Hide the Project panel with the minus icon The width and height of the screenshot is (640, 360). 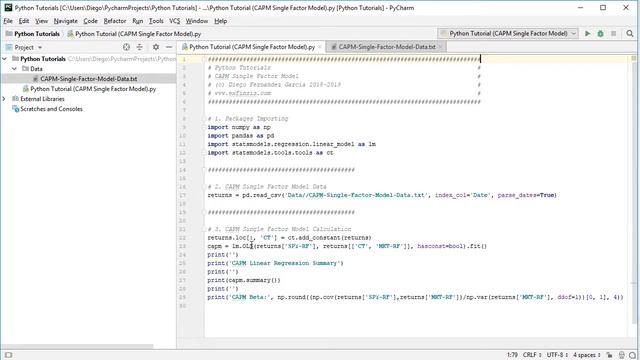(x=169, y=47)
